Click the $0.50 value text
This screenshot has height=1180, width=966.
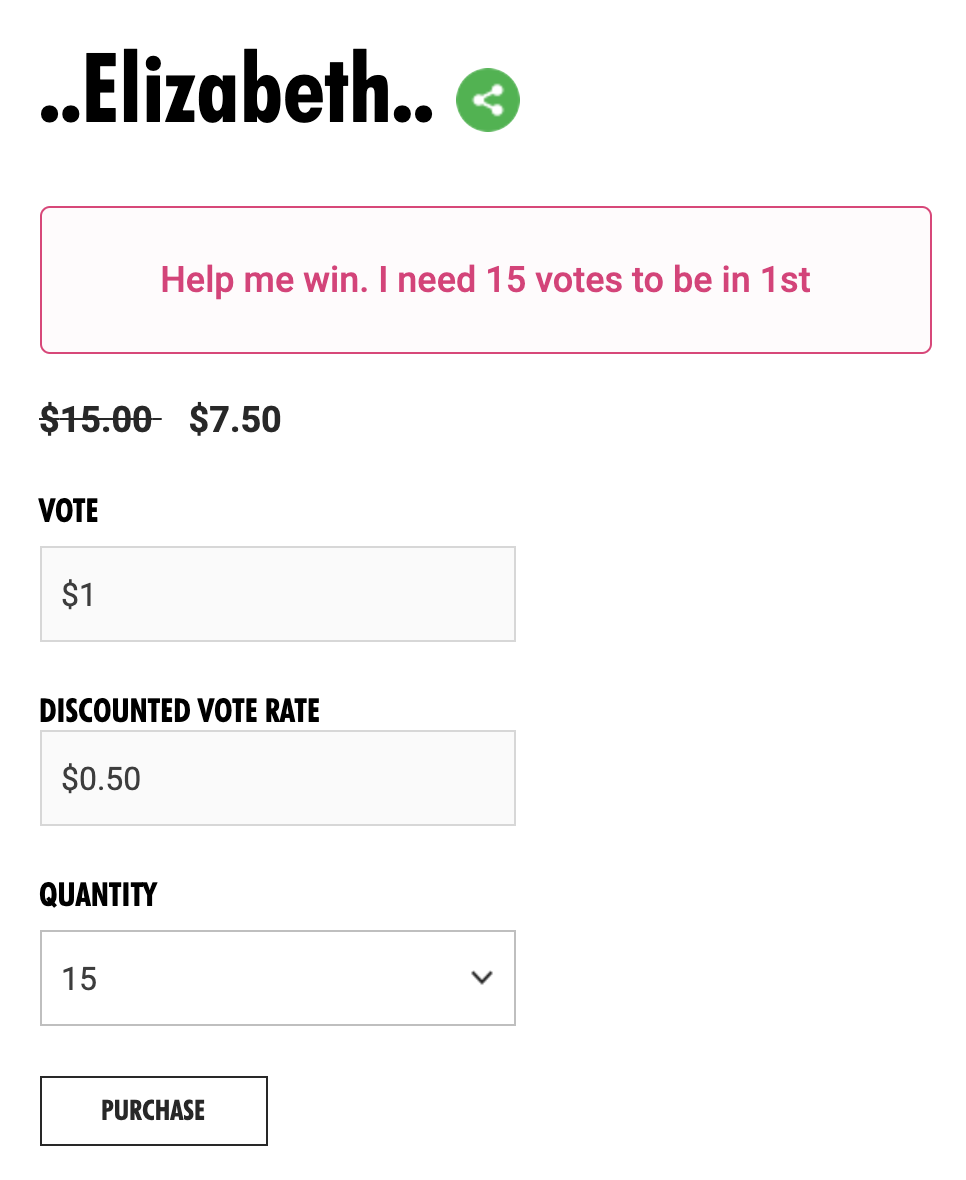click(x=101, y=779)
